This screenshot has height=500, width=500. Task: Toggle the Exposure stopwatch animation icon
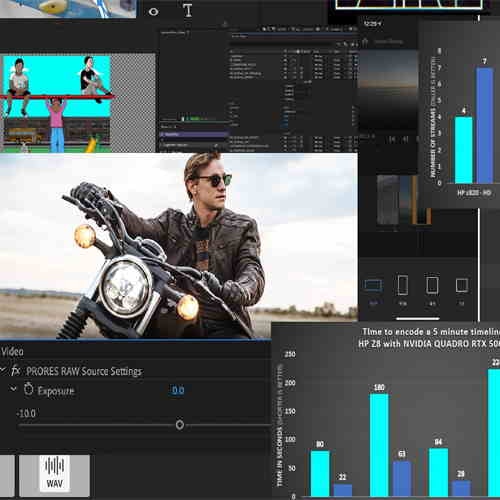(x=29, y=389)
